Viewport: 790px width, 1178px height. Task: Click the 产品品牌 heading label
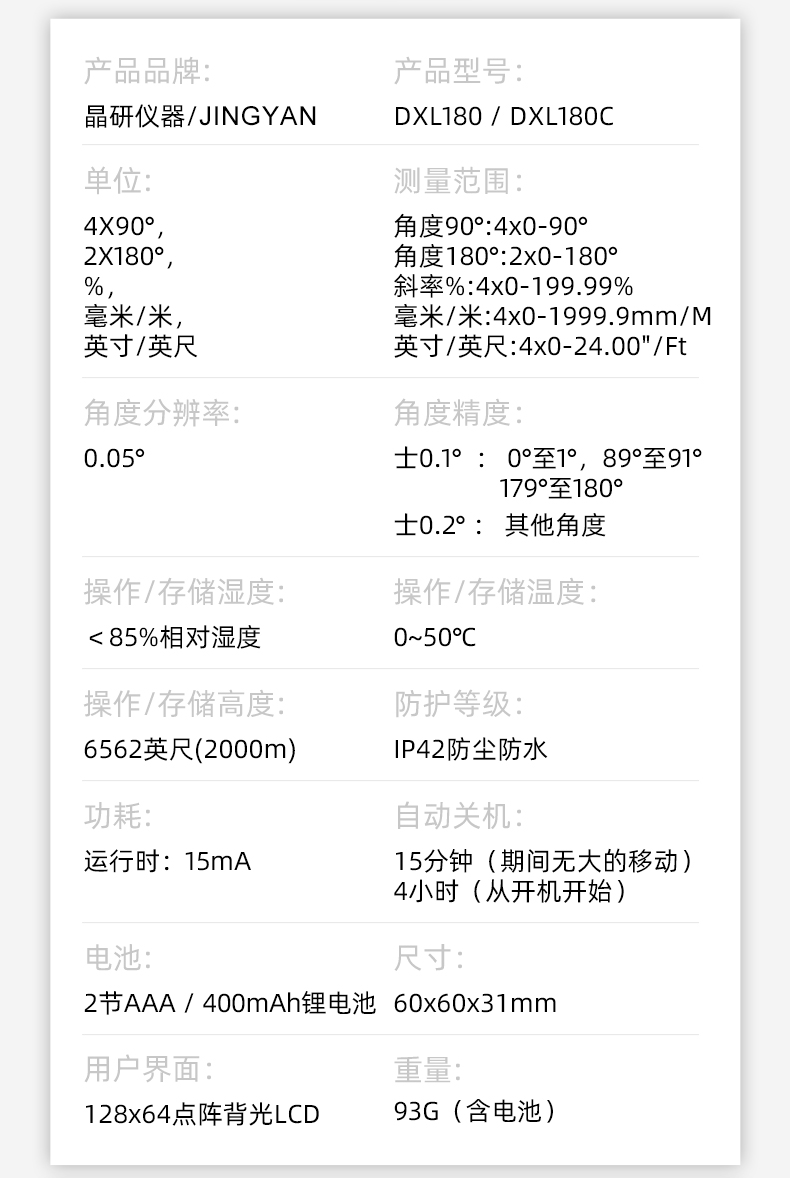pyautogui.click(x=147, y=72)
